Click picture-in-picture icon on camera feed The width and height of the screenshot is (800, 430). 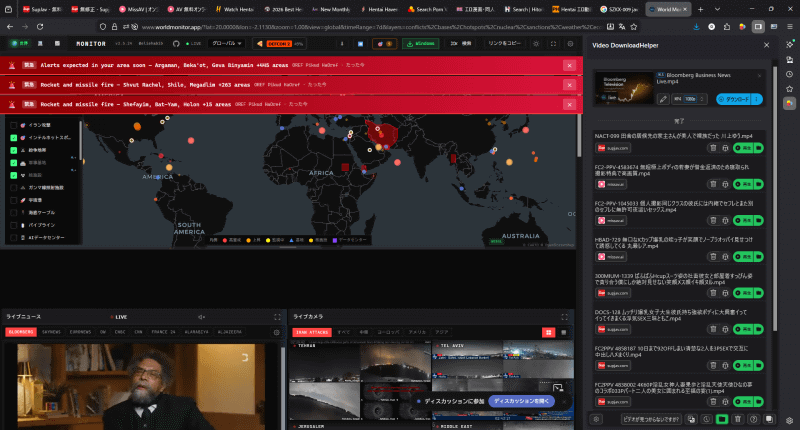pos(558,388)
